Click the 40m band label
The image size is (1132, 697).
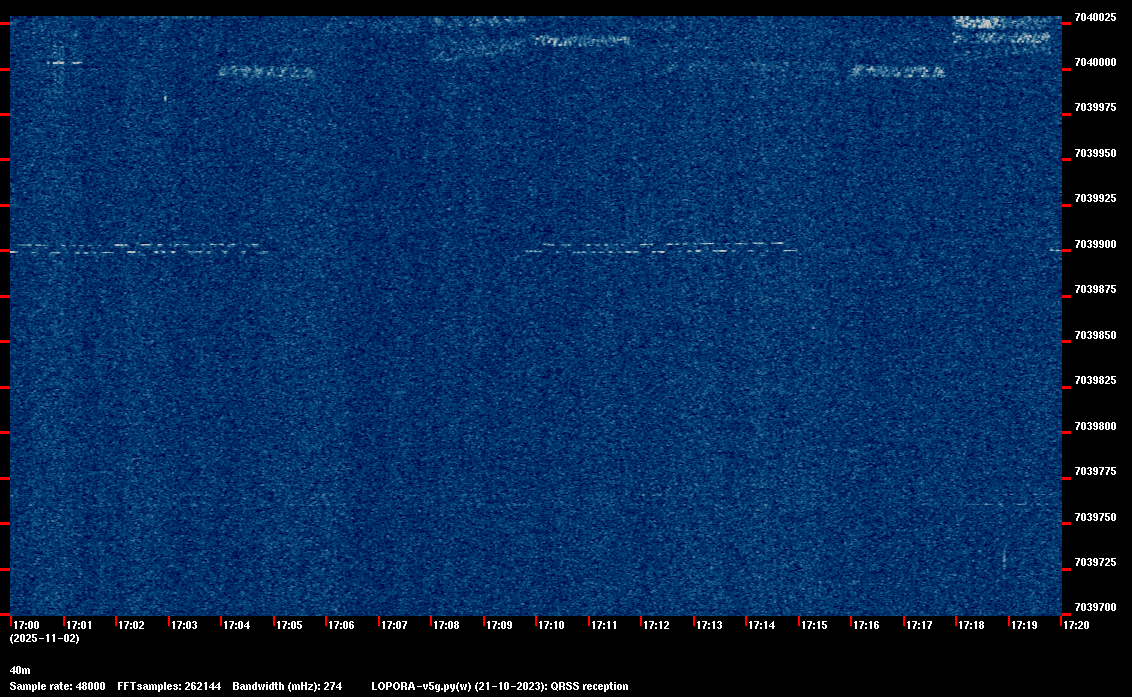[20, 670]
